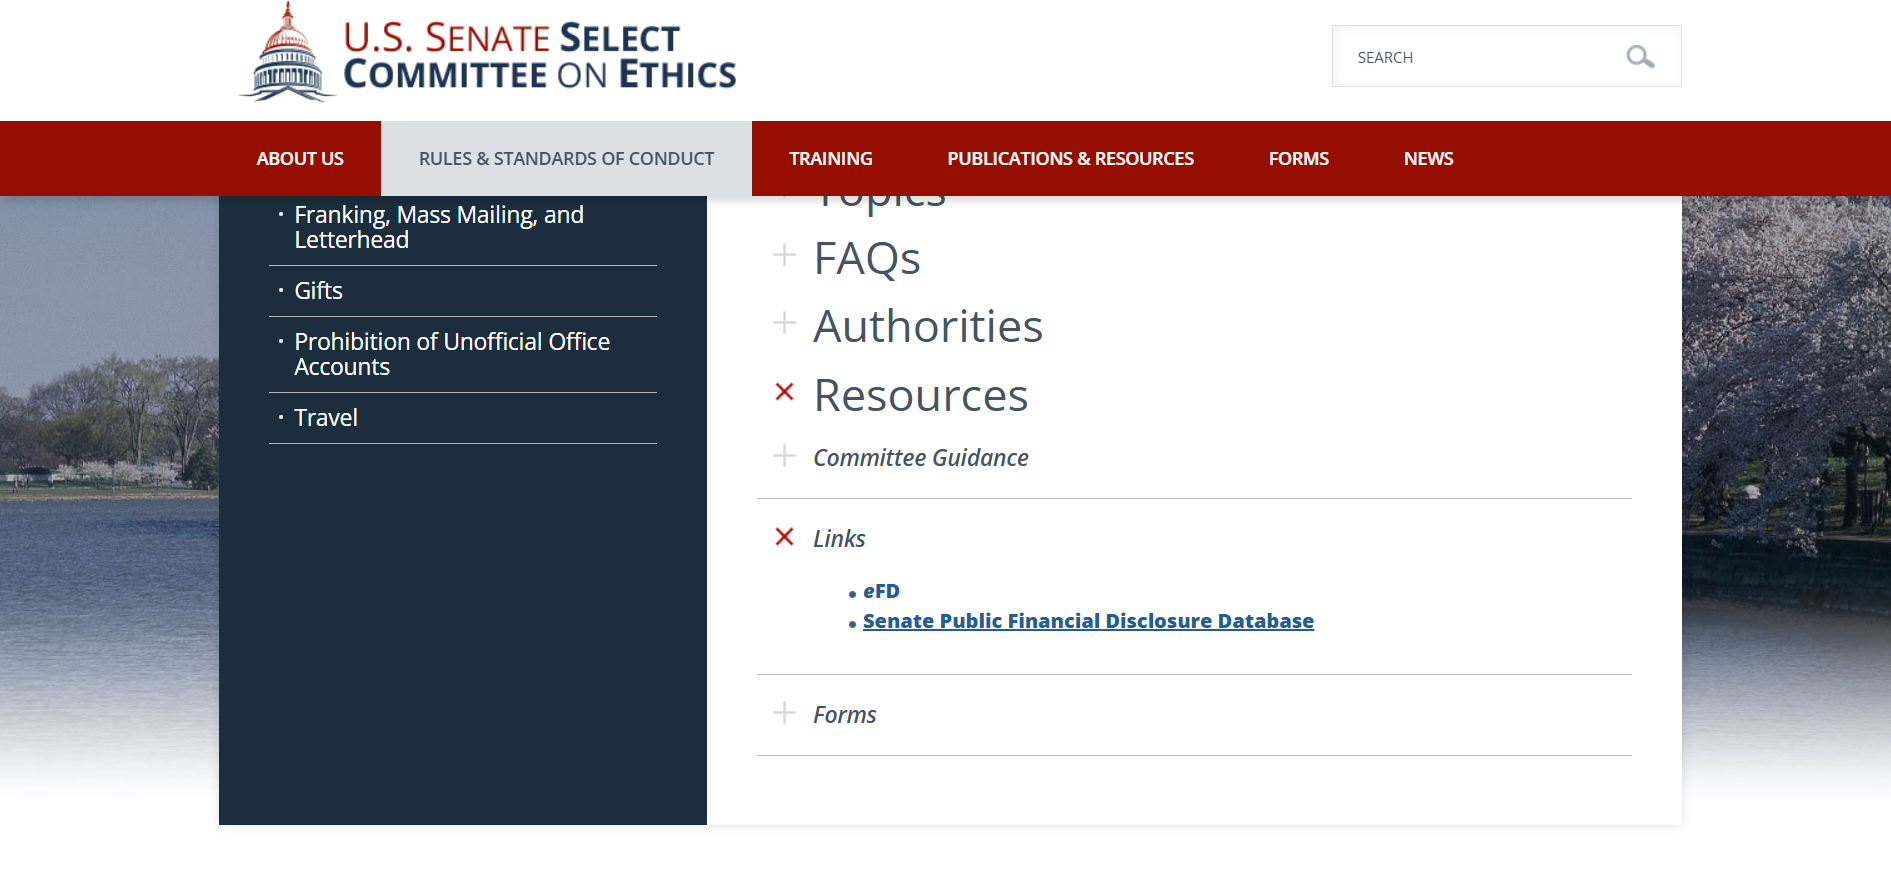Click the Capitol dome logo
1891x871 pixels.
(287, 52)
